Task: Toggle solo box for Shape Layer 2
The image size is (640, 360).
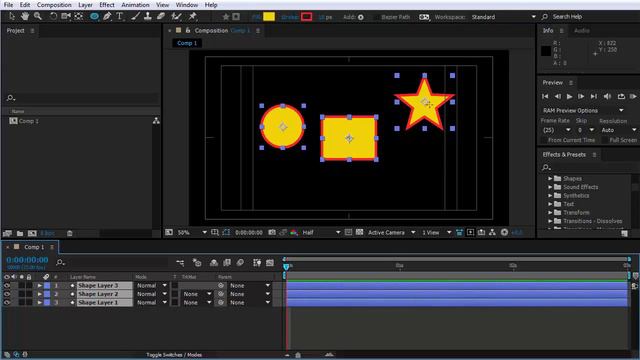Action: [22, 294]
